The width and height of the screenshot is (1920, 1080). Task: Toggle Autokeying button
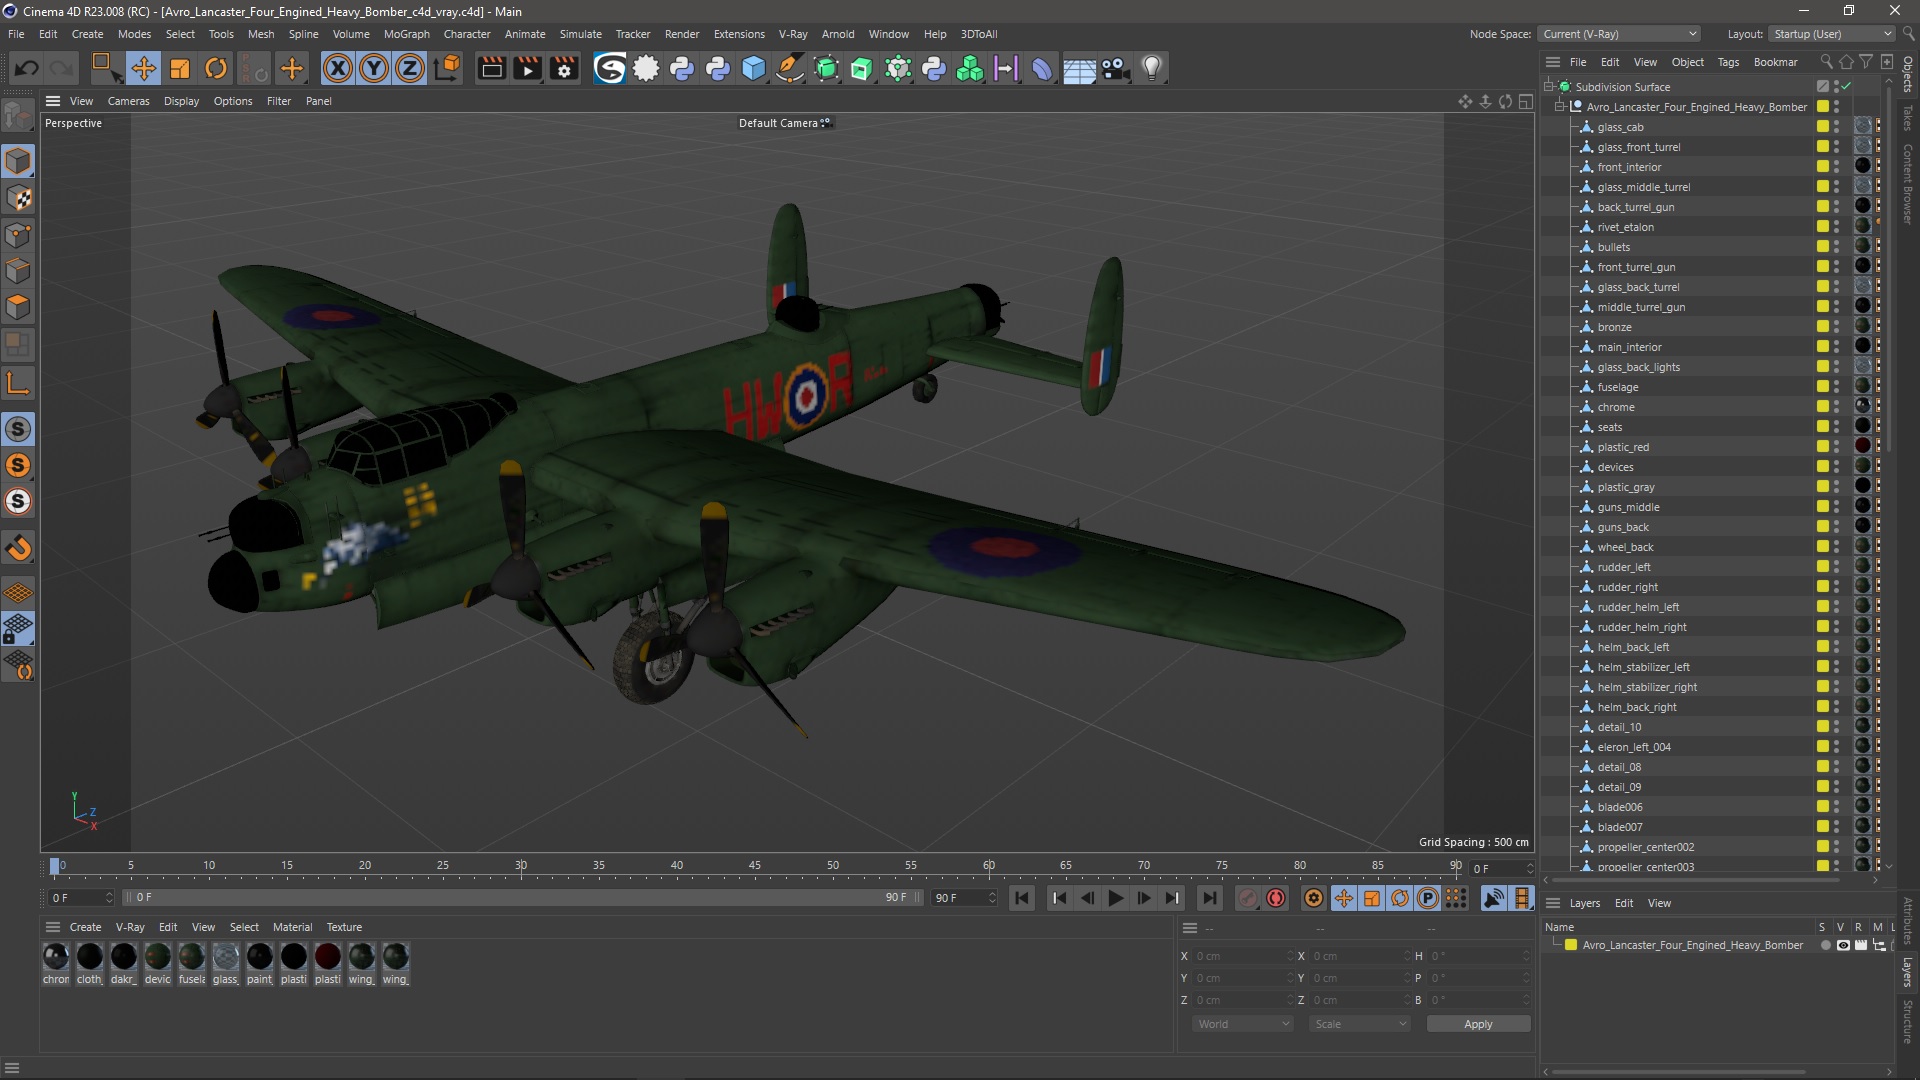[x=1276, y=898]
